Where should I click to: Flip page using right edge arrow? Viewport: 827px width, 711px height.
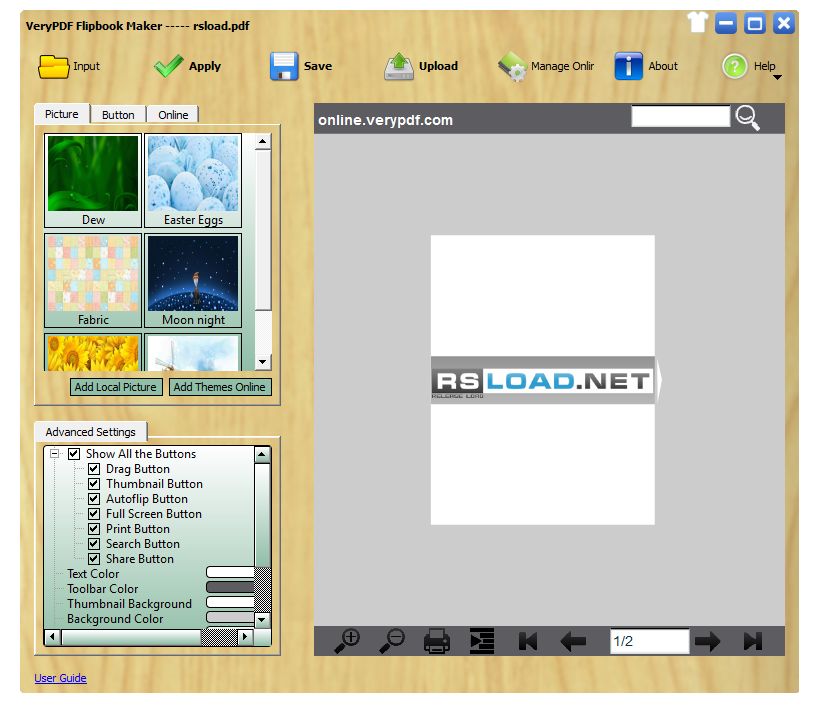[x=658, y=380]
